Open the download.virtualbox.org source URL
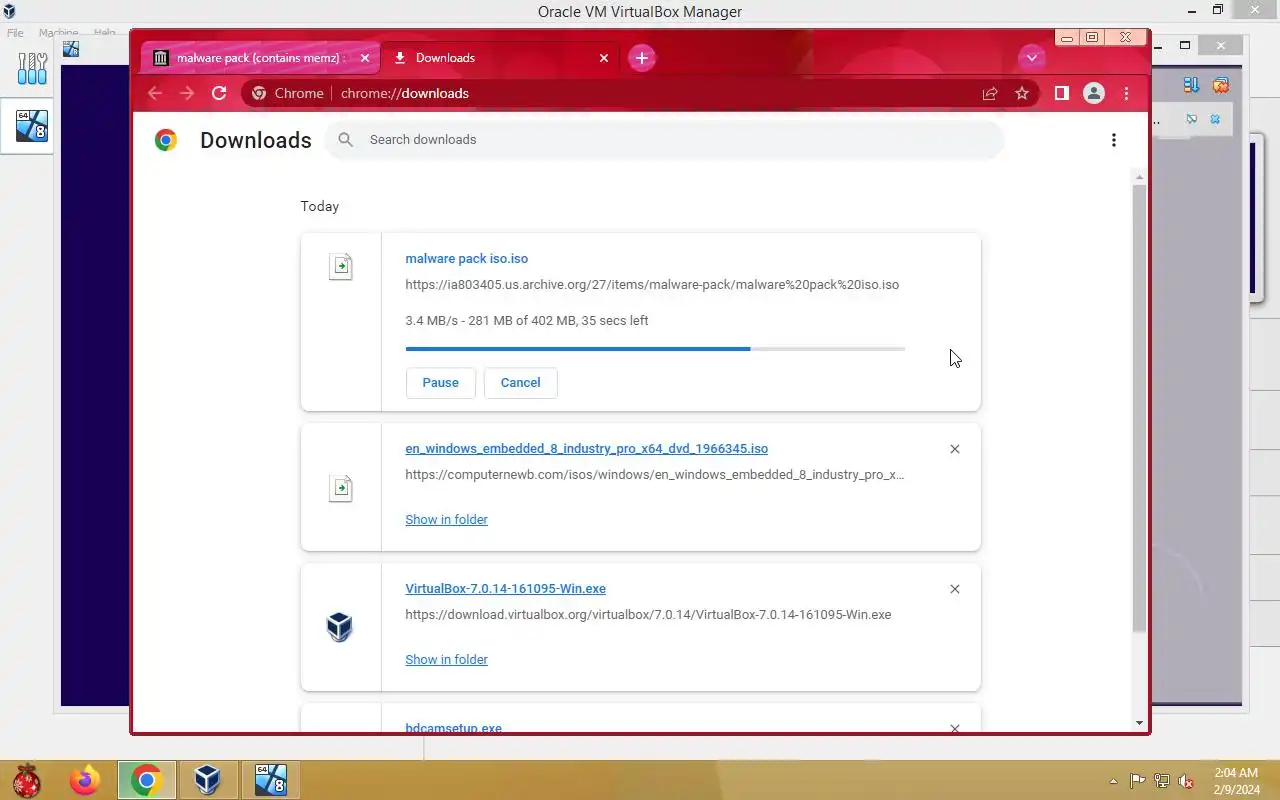1280x800 pixels. coord(648,615)
